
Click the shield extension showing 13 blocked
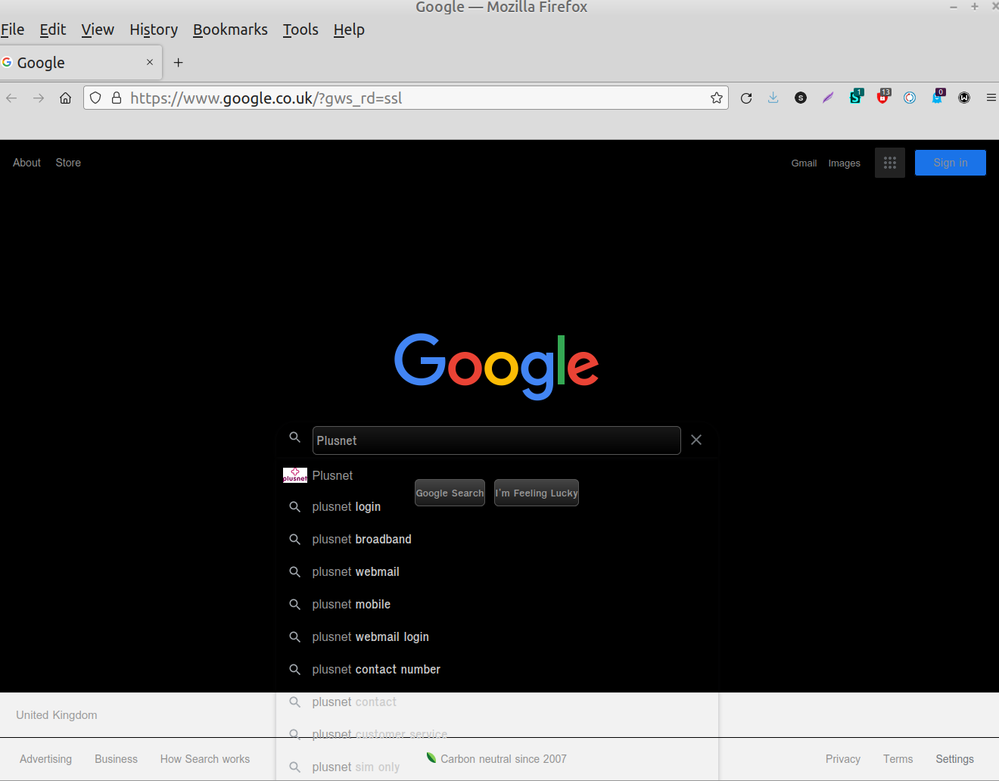[883, 97]
